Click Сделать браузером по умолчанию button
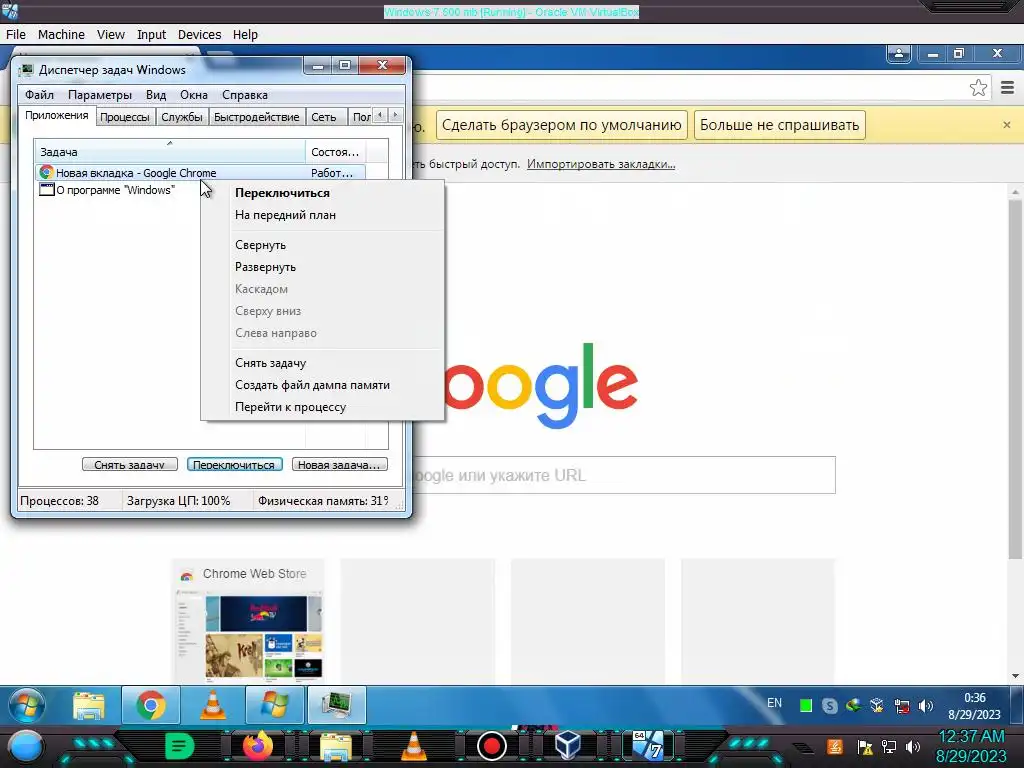The width and height of the screenshot is (1024, 768). pos(562,125)
